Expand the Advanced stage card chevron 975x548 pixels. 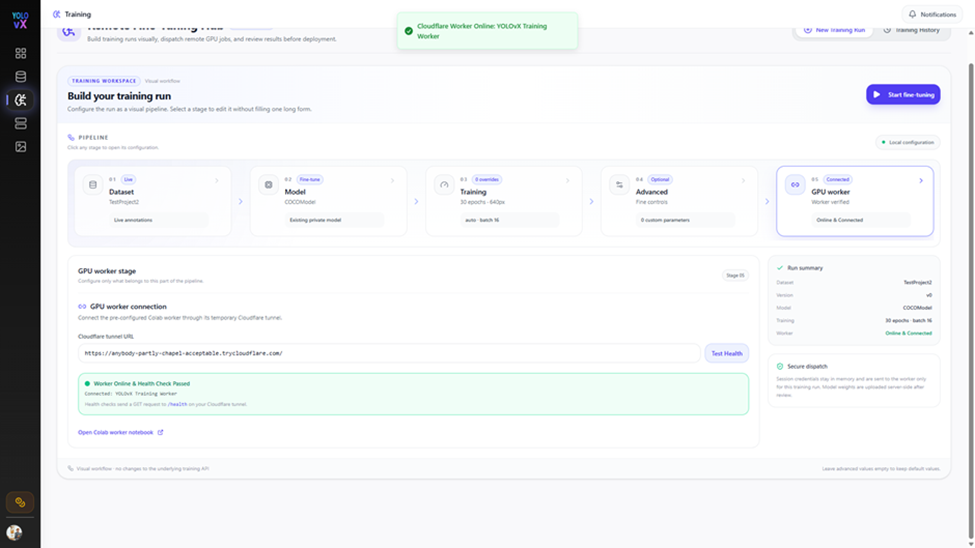pyautogui.click(x=743, y=181)
